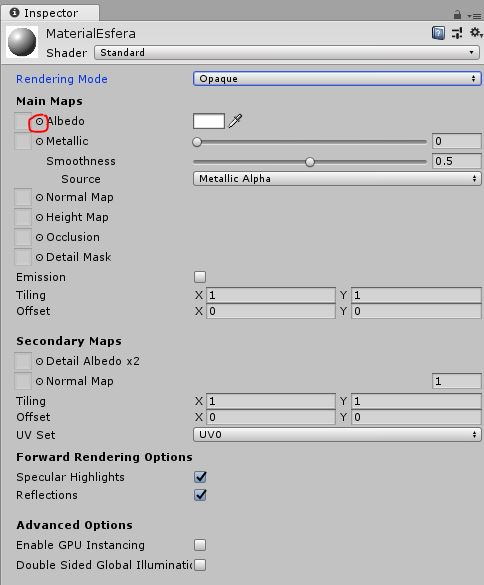Viewport: 484px width, 585px height.
Task: Open the Source dropdown showing Metallic Alpha
Action: coord(337,179)
